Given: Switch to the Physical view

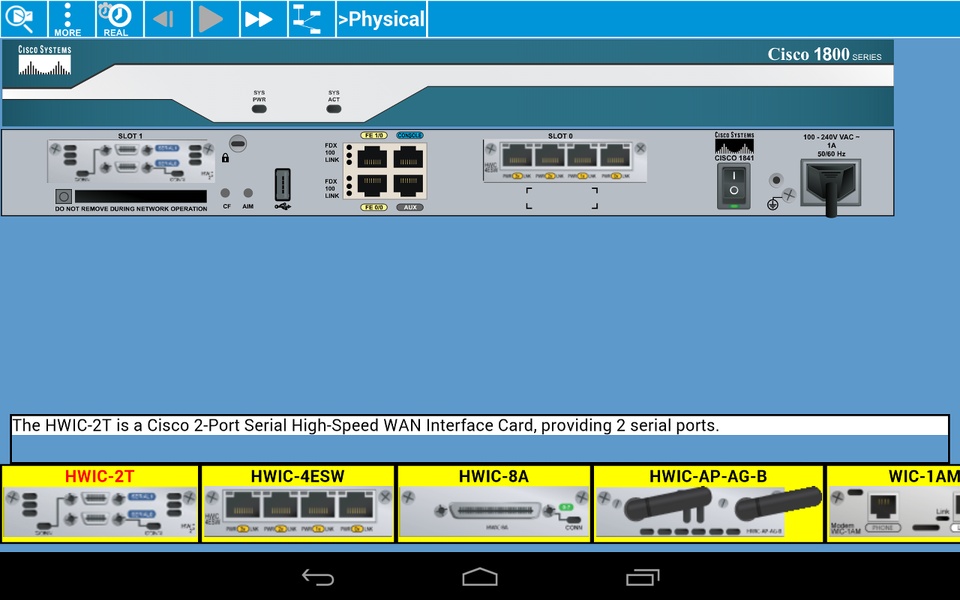Looking at the screenshot, I should click(382, 19).
